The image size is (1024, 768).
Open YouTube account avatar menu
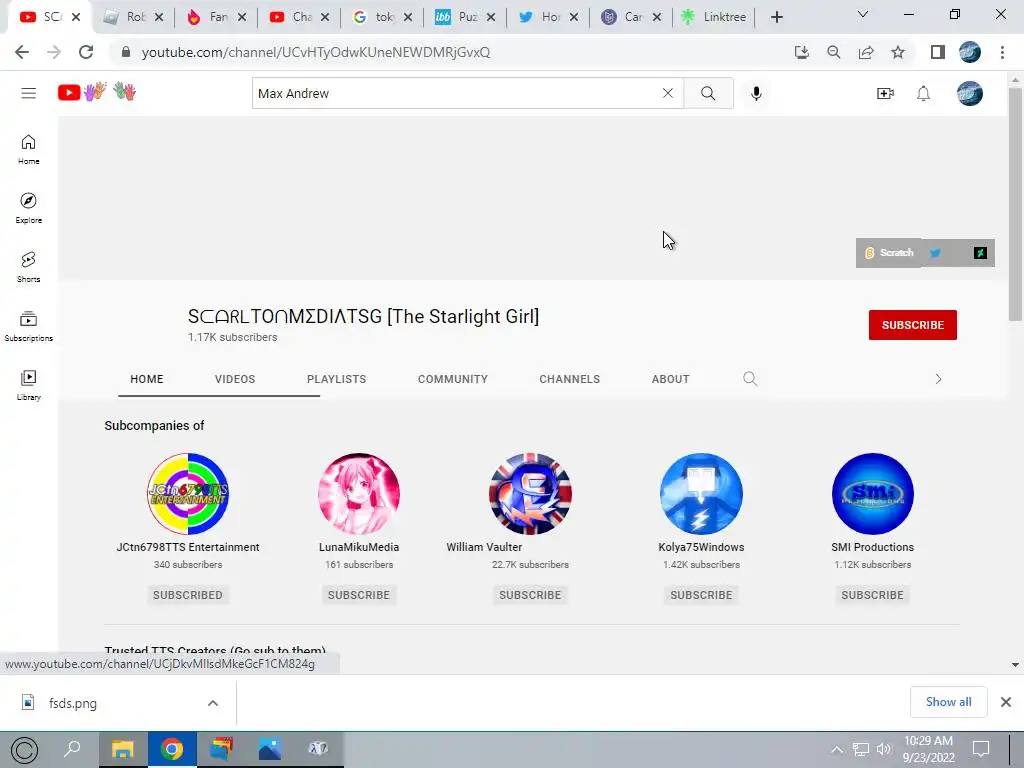coord(970,93)
